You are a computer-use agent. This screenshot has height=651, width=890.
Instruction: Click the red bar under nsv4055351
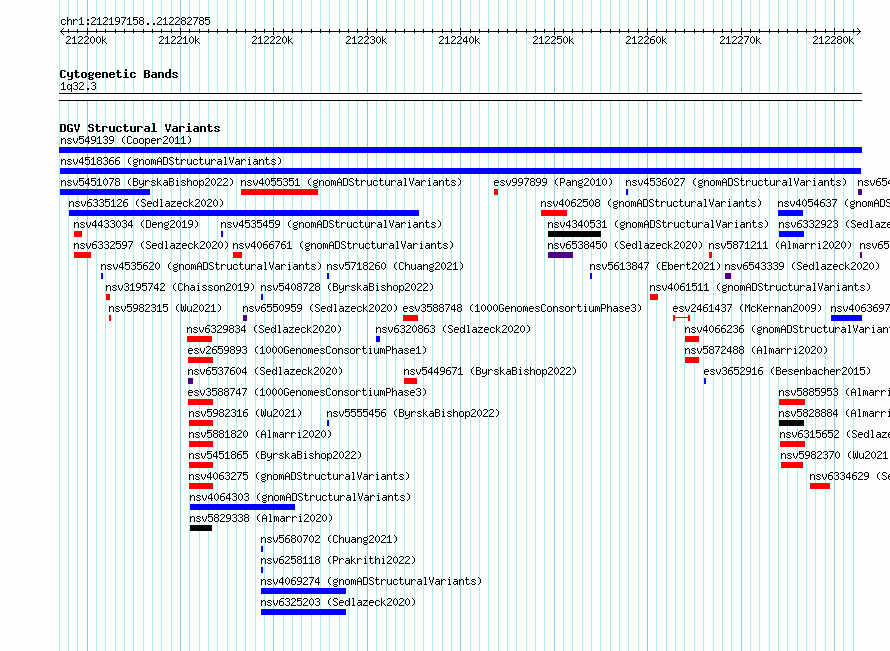pos(279,192)
